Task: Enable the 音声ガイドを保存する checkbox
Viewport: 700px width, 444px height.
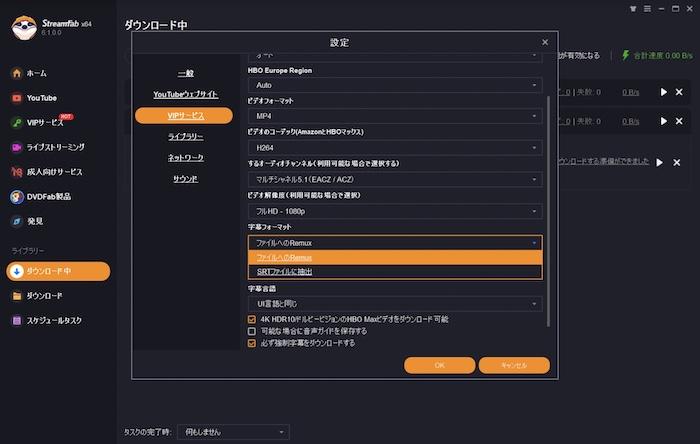Action: (x=252, y=332)
